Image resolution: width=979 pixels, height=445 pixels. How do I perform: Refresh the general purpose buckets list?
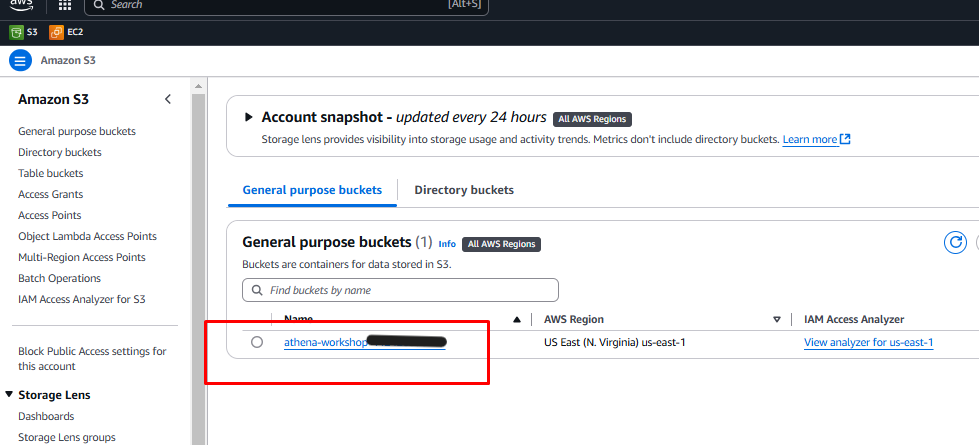(956, 242)
